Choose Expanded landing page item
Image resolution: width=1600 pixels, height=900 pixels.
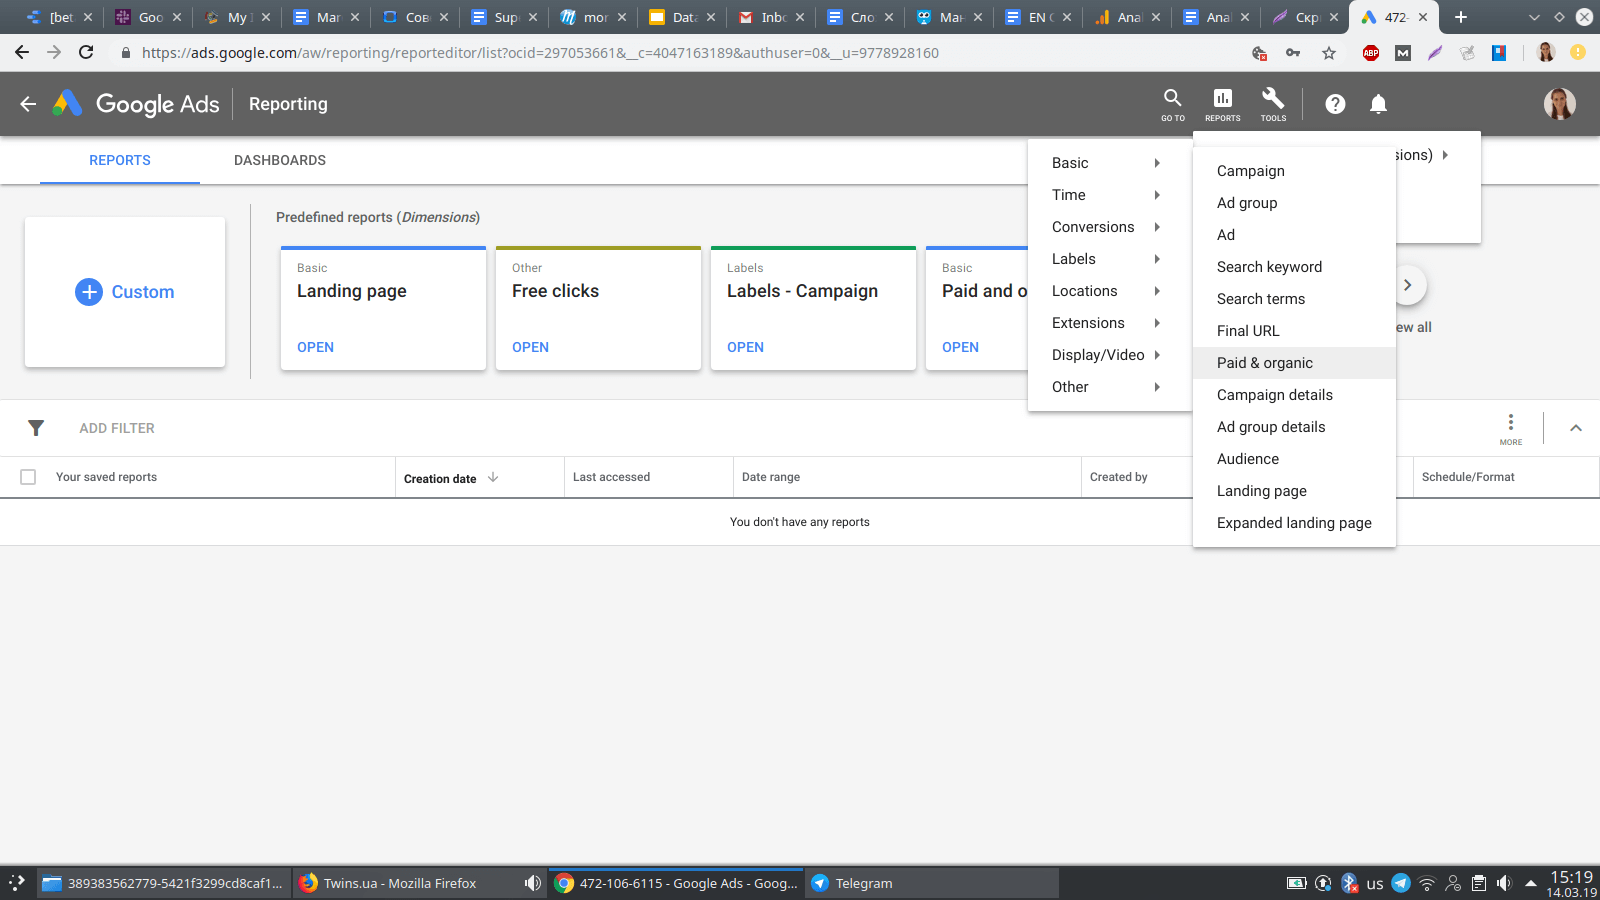pyautogui.click(x=1294, y=523)
